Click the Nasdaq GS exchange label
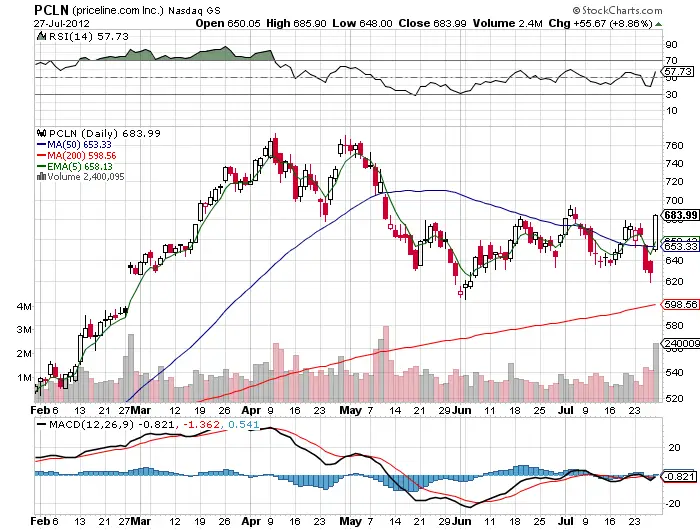The image size is (700, 530). [x=194, y=10]
